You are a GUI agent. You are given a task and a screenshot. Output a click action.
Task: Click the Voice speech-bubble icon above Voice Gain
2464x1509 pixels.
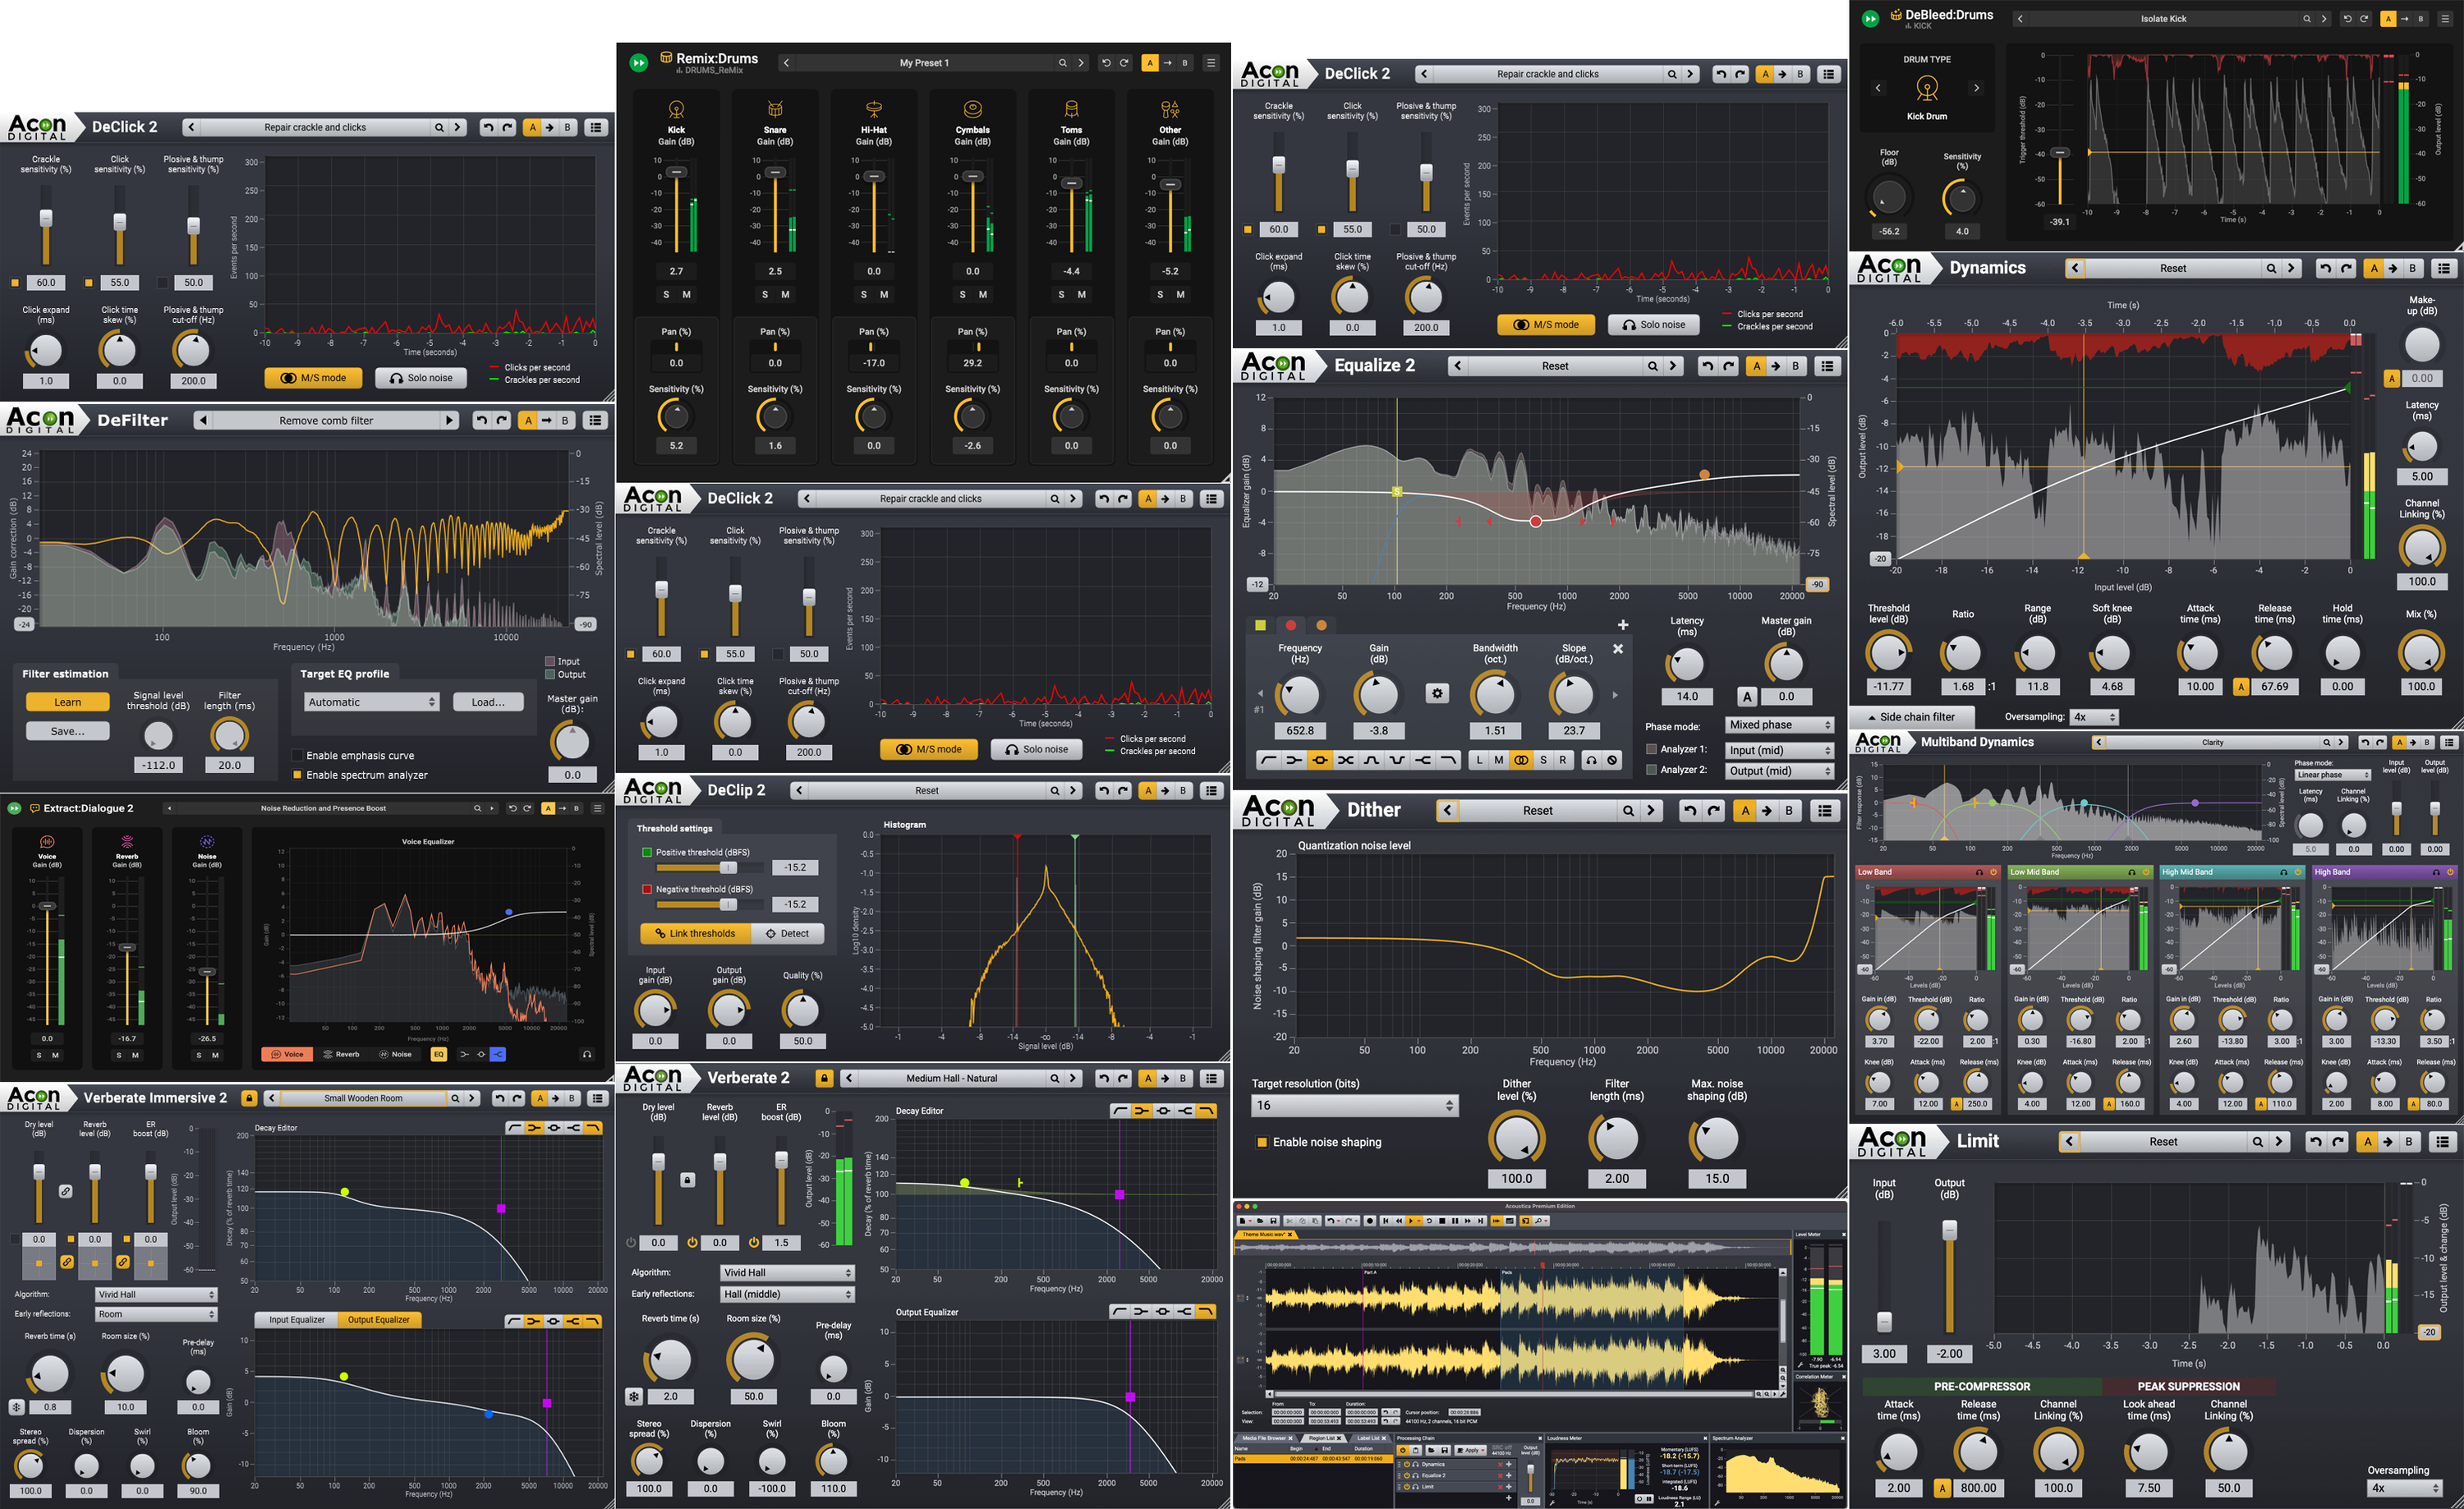[47, 842]
